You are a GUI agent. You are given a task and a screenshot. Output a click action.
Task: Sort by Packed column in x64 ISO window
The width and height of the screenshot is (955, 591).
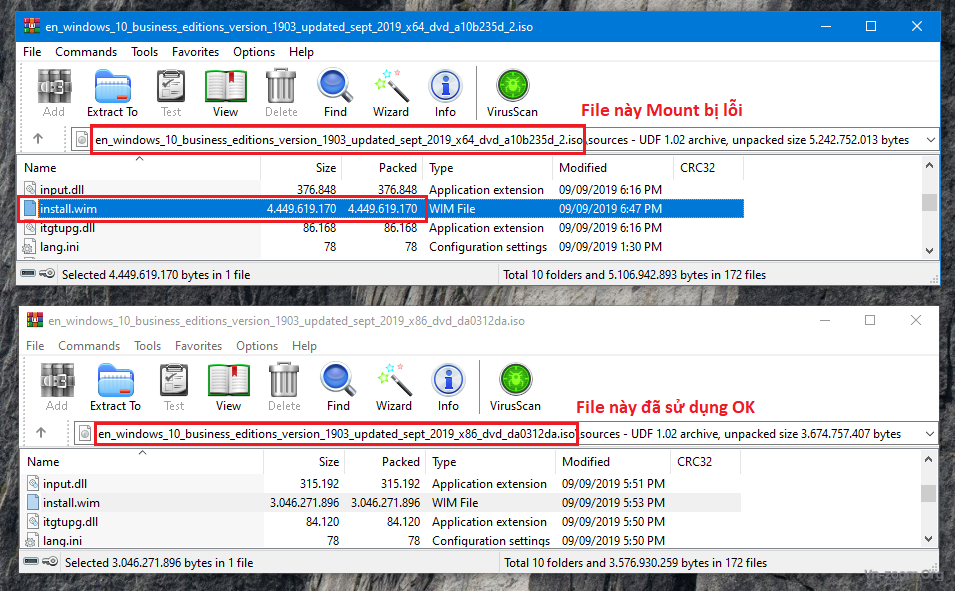[x=382, y=168]
